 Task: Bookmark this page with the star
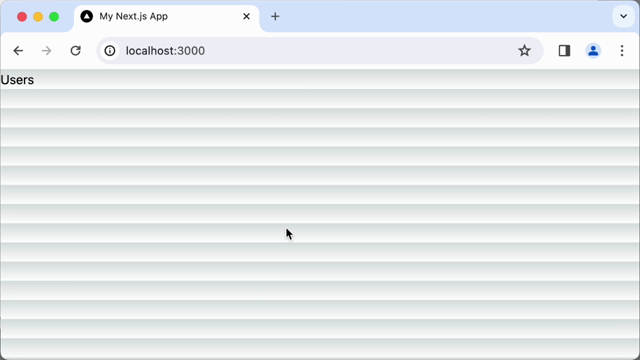pos(524,51)
